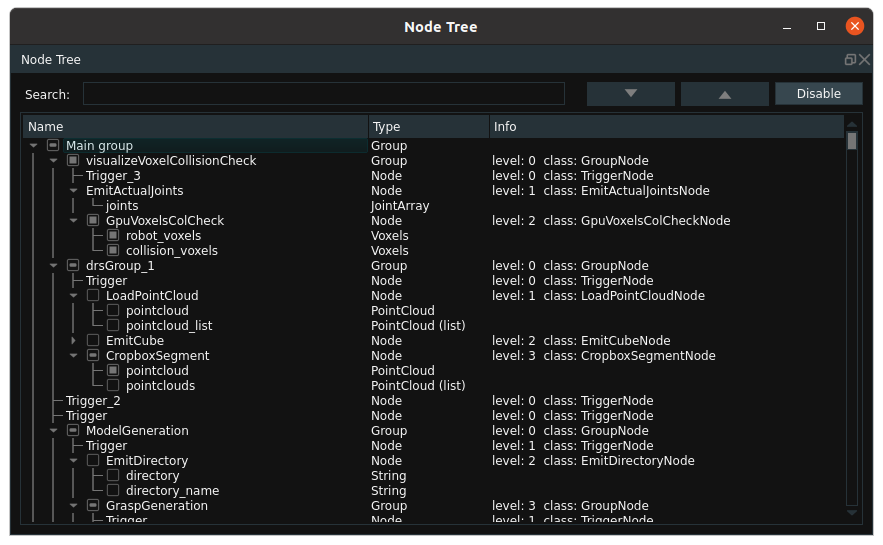The height and width of the screenshot is (545, 883).
Task: Select the EmitActualJoints row label
Action: (x=135, y=190)
